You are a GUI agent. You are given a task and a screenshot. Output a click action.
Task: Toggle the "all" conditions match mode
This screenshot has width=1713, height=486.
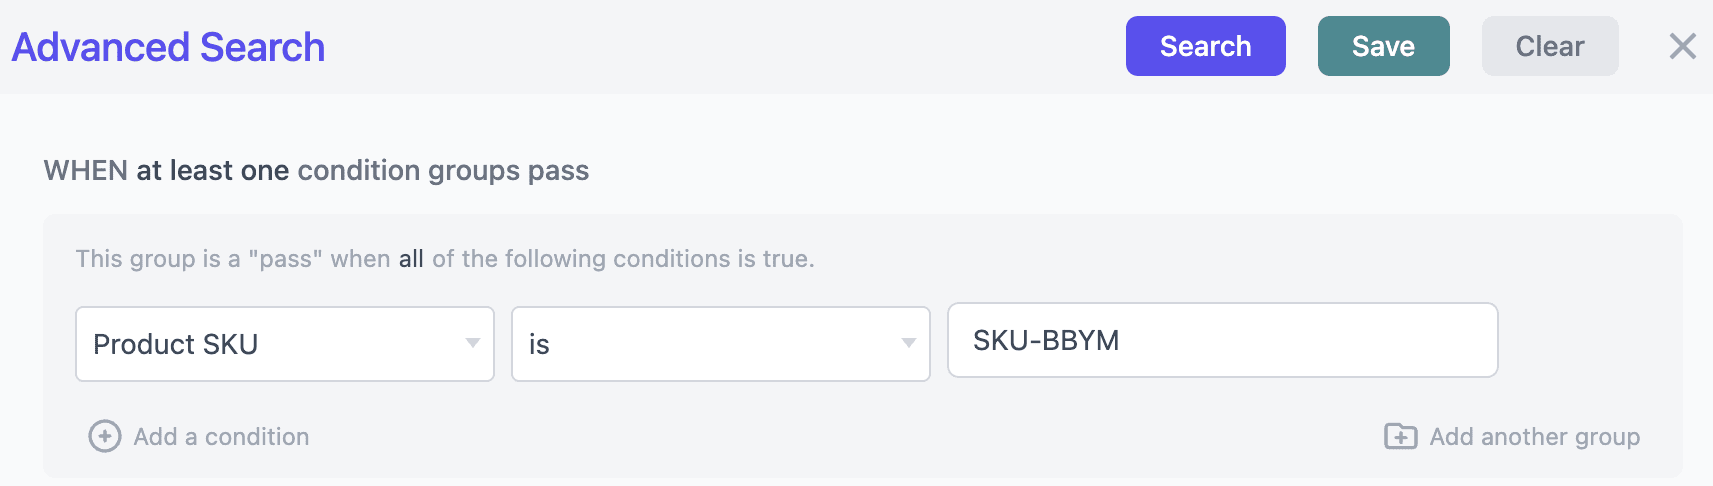tap(411, 259)
